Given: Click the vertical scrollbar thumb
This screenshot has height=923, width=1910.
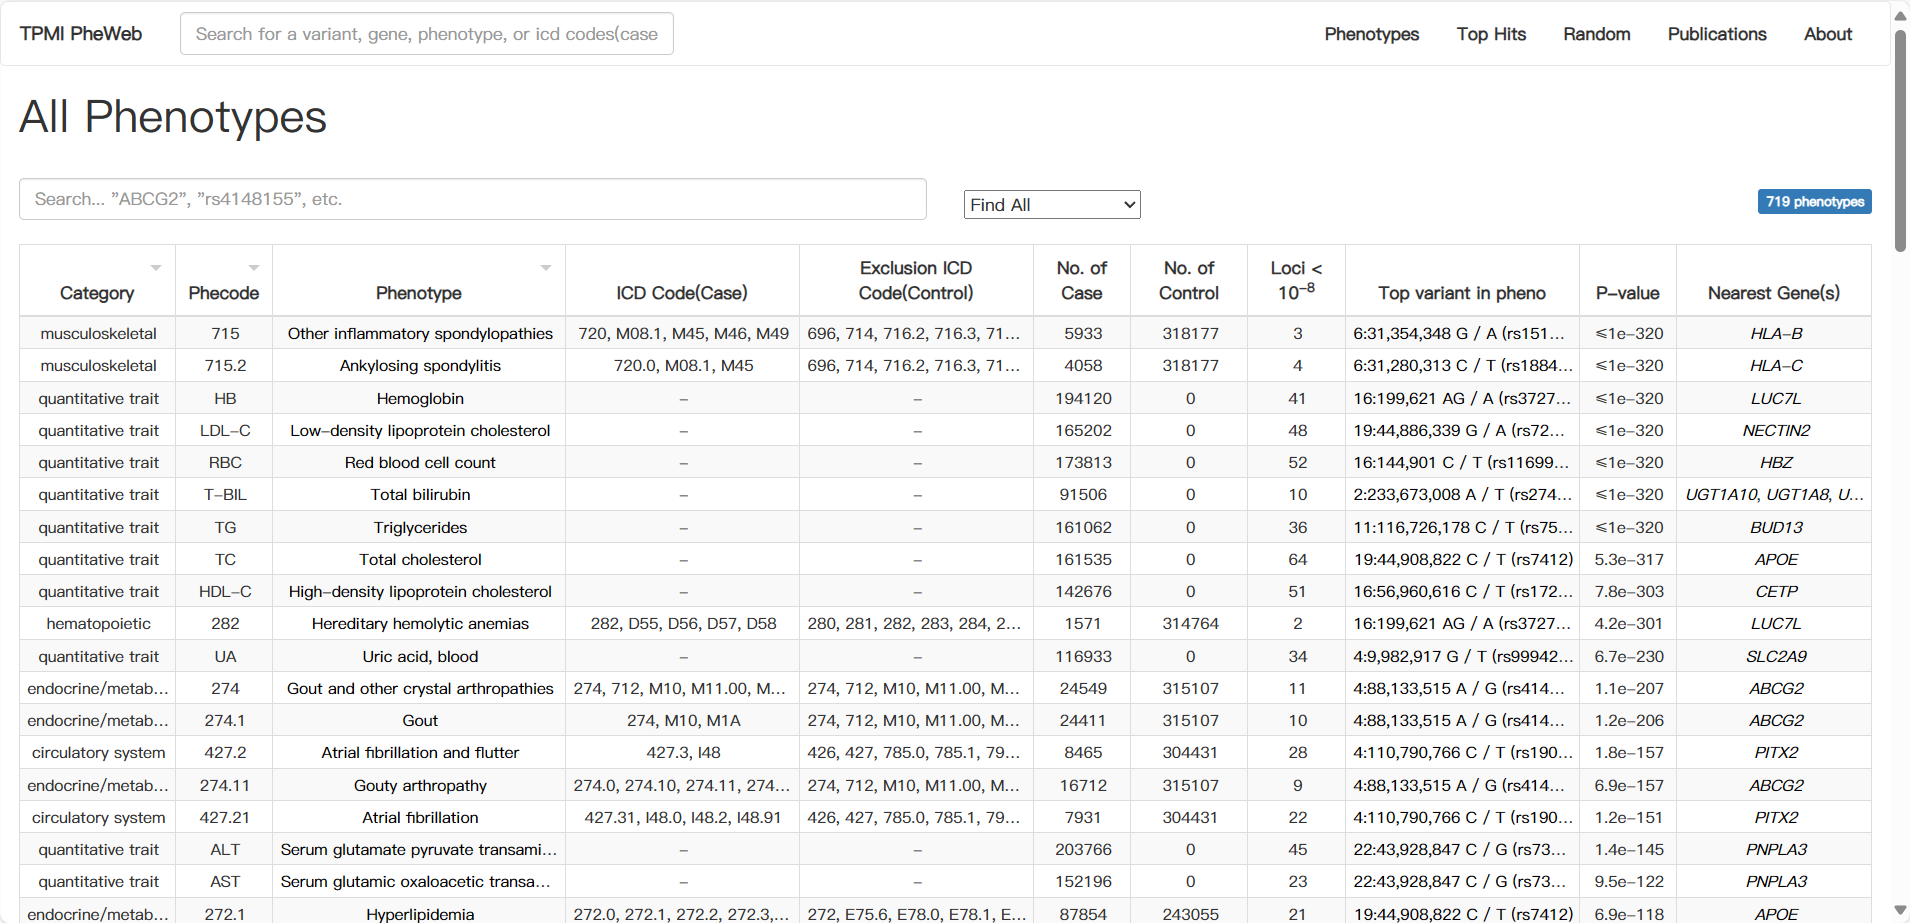Looking at the screenshot, I should [x=1900, y=140].
